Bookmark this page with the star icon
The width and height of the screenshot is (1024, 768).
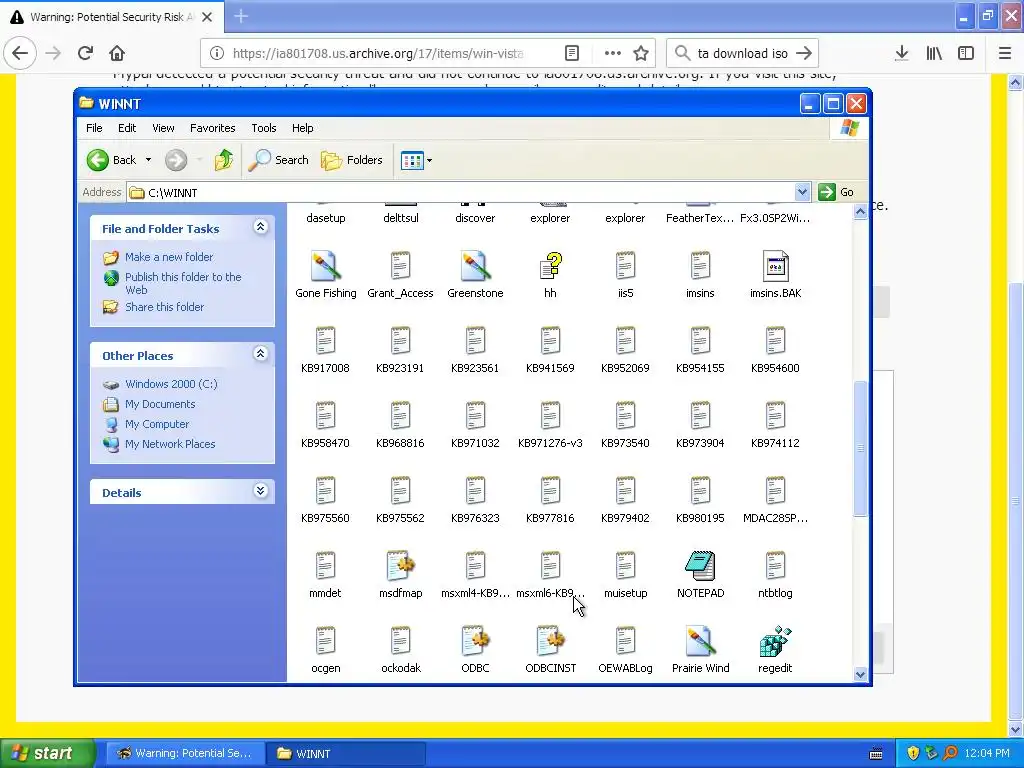coord(641,54)
